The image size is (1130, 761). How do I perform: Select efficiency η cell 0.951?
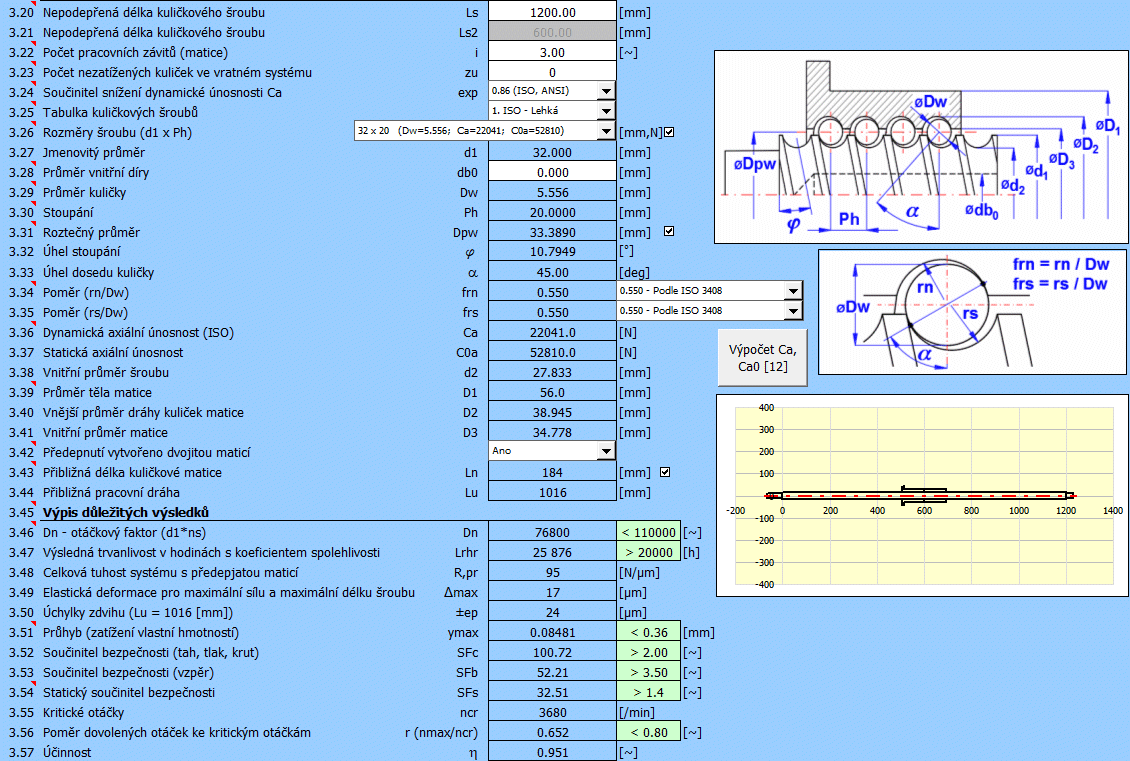point(553,752)
